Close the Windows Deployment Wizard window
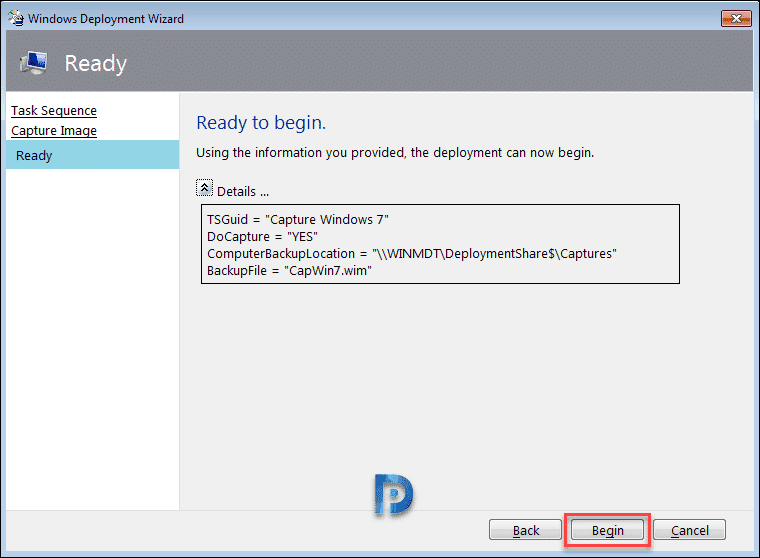760x558 pixels. click(x=736, y=18)
